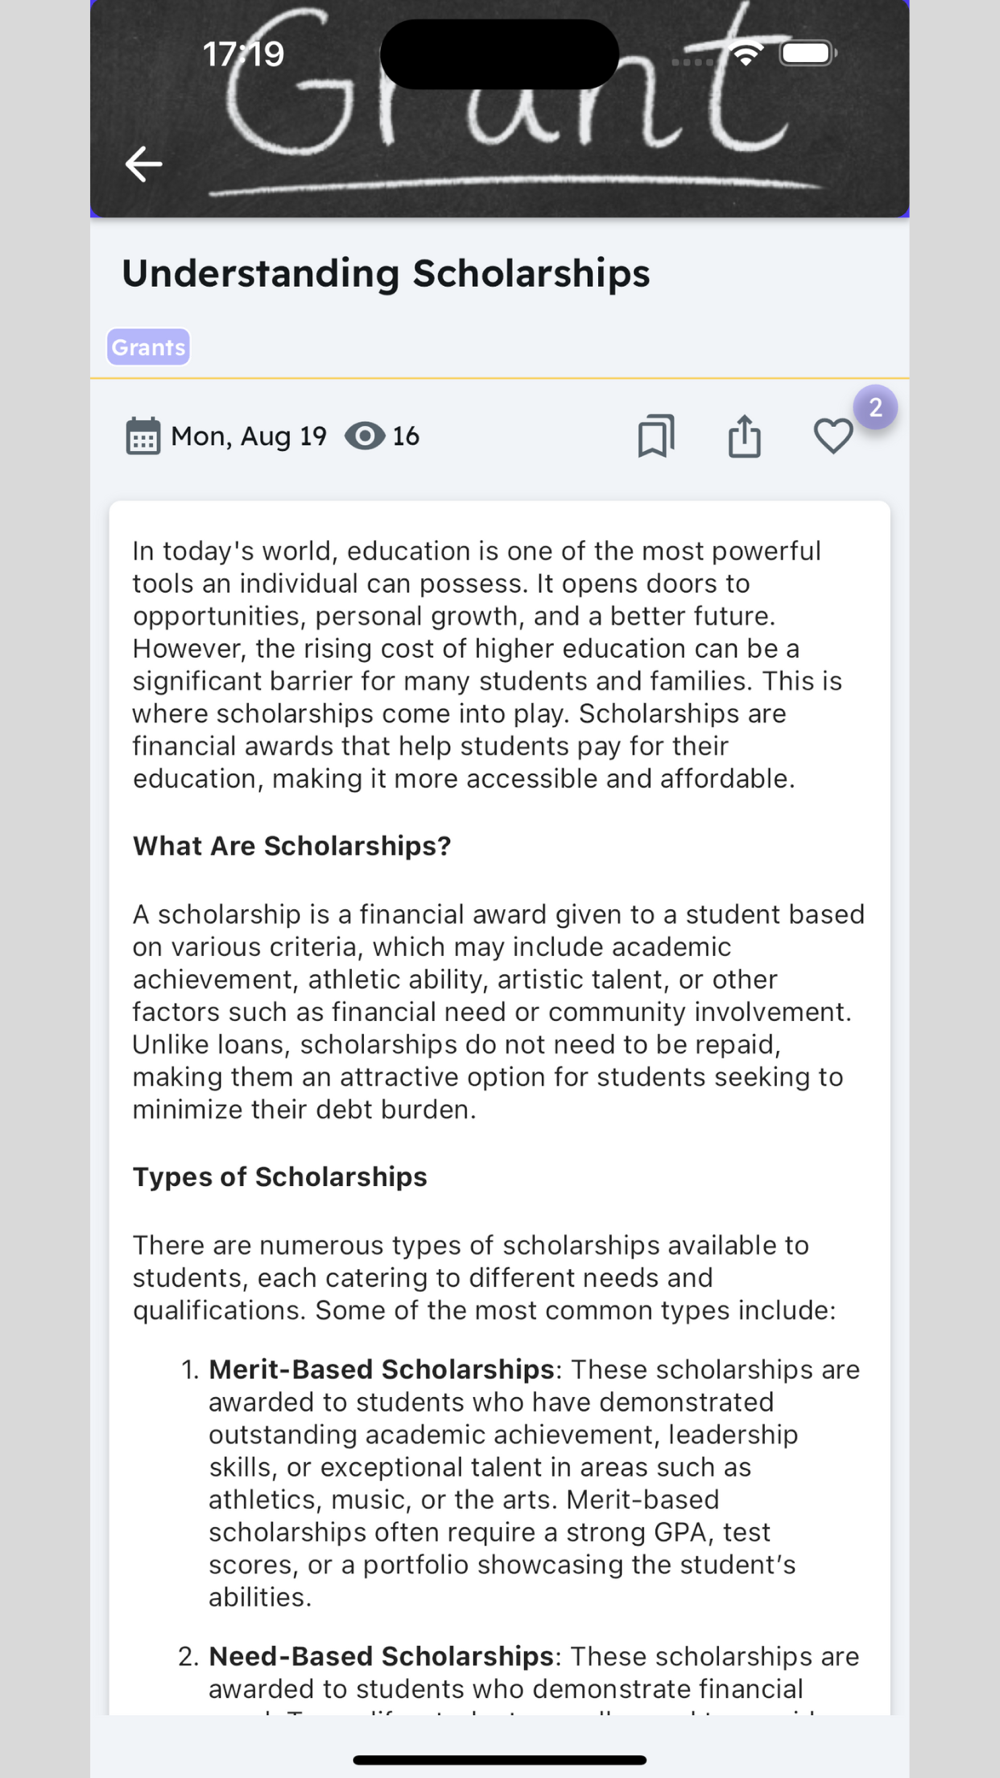Image resolution: width=1000 pixels, height=1778 pixels.
Task: Tap the view count number 16
Action: (405, 436)
